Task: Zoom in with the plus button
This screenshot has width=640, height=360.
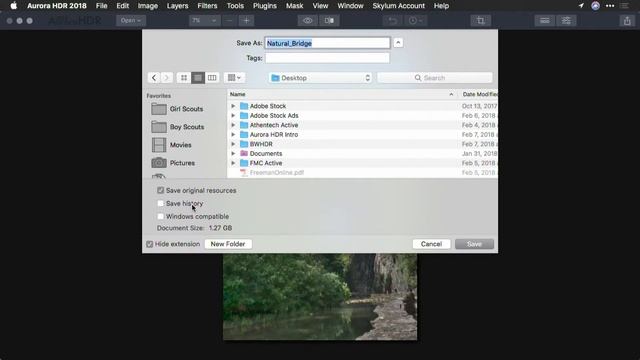Action: tap(246, 20)
